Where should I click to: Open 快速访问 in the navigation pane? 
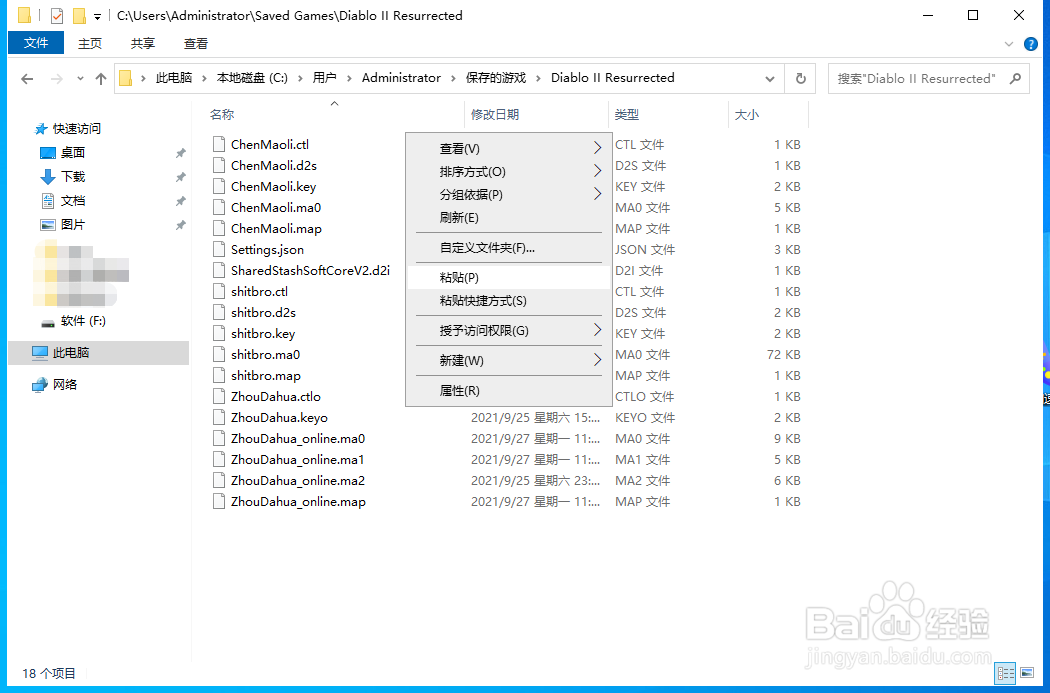[76, 129]
